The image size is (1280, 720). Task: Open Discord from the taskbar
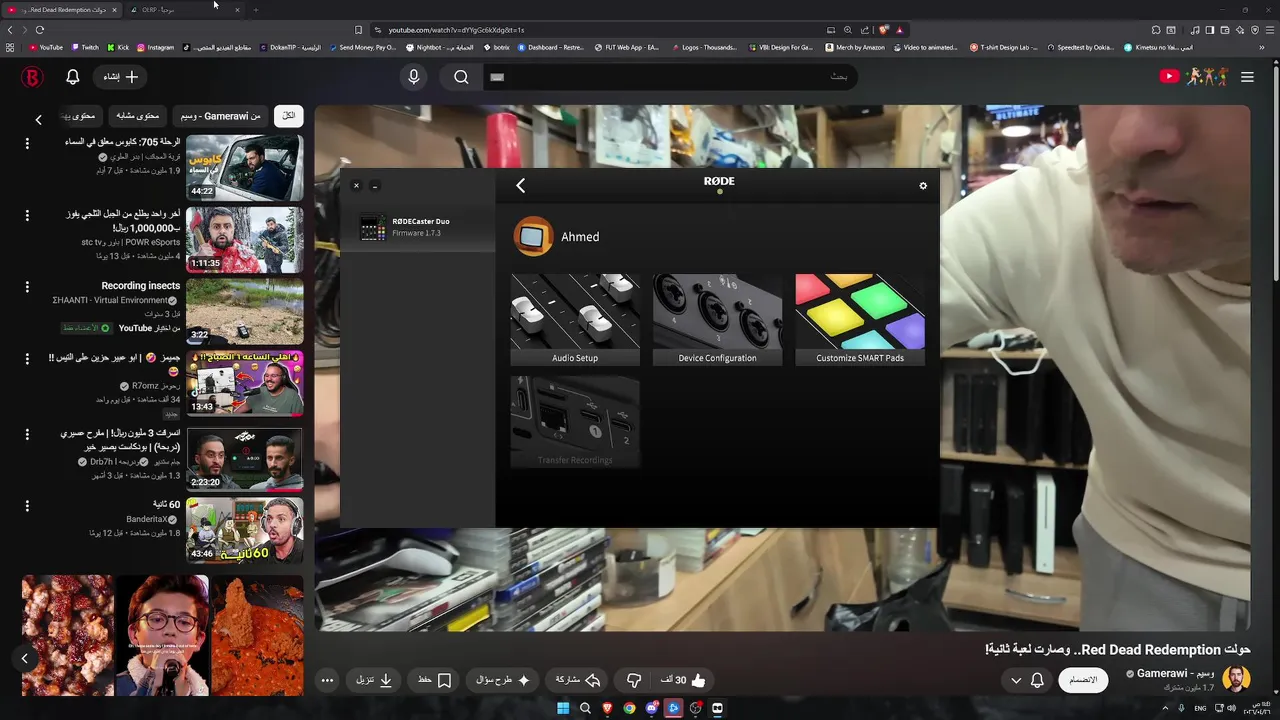tap(651, 708)
